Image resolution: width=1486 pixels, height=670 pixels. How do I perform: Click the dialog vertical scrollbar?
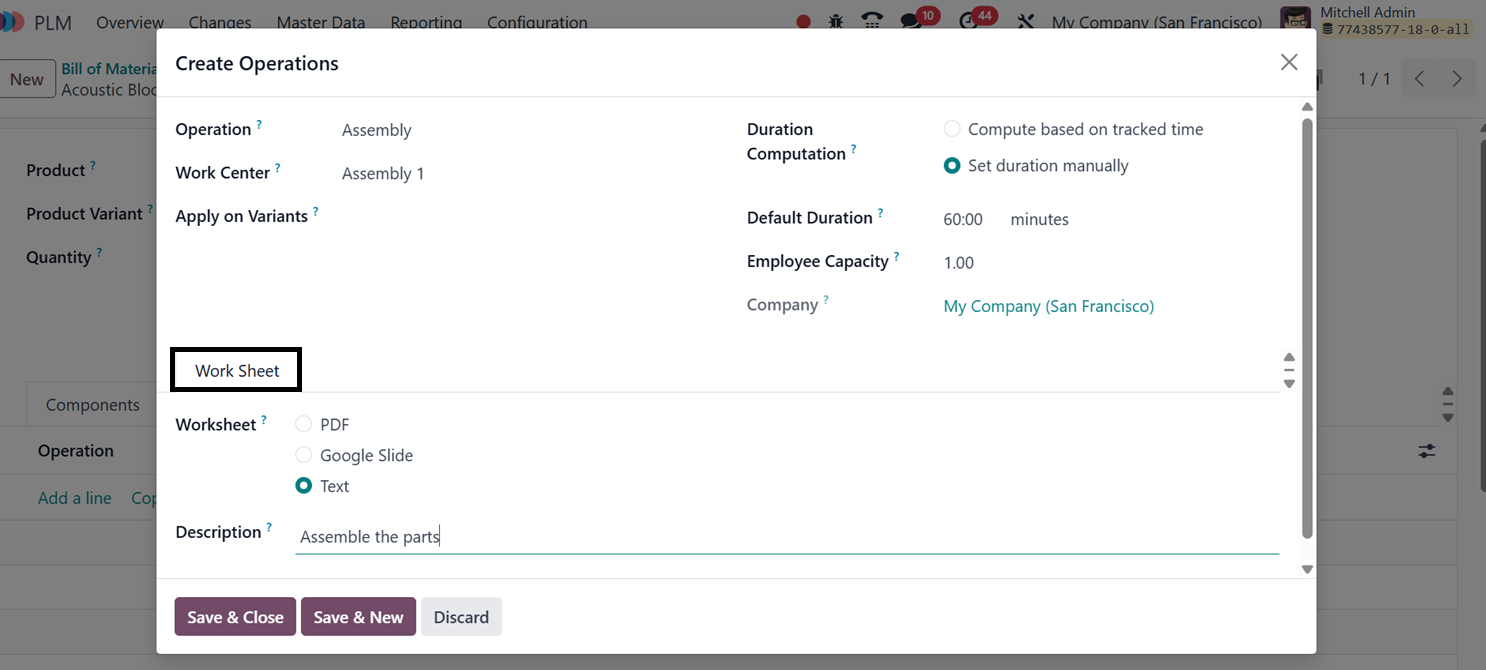[x=1307, y=330]
